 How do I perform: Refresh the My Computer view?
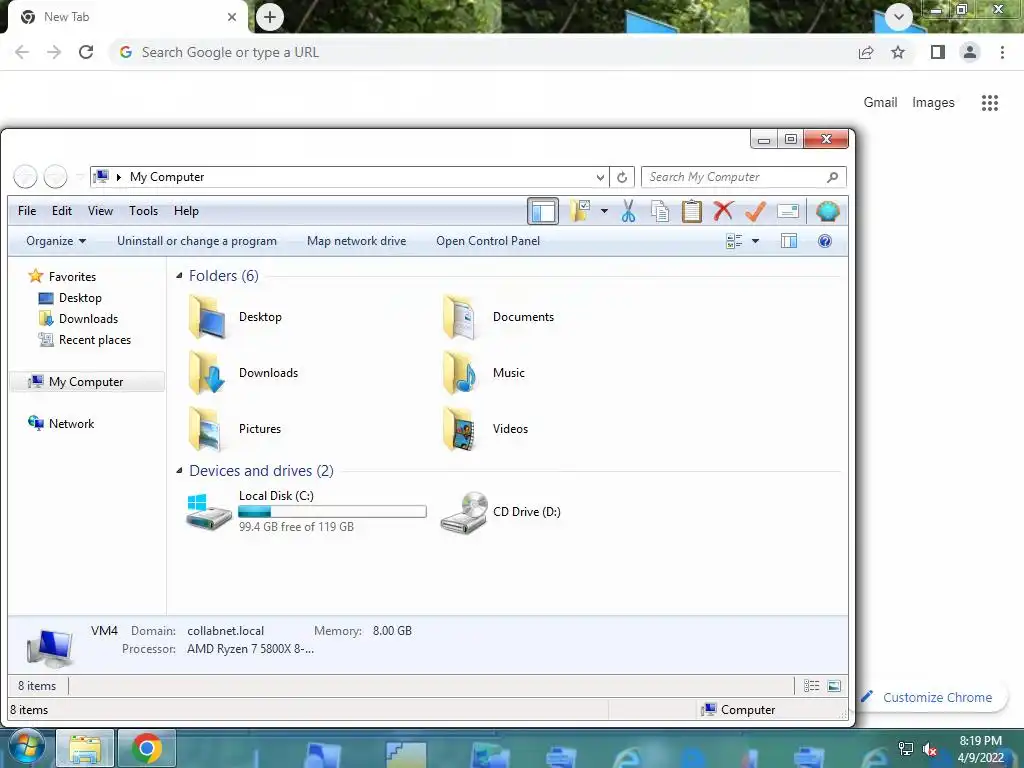[622, 177]
